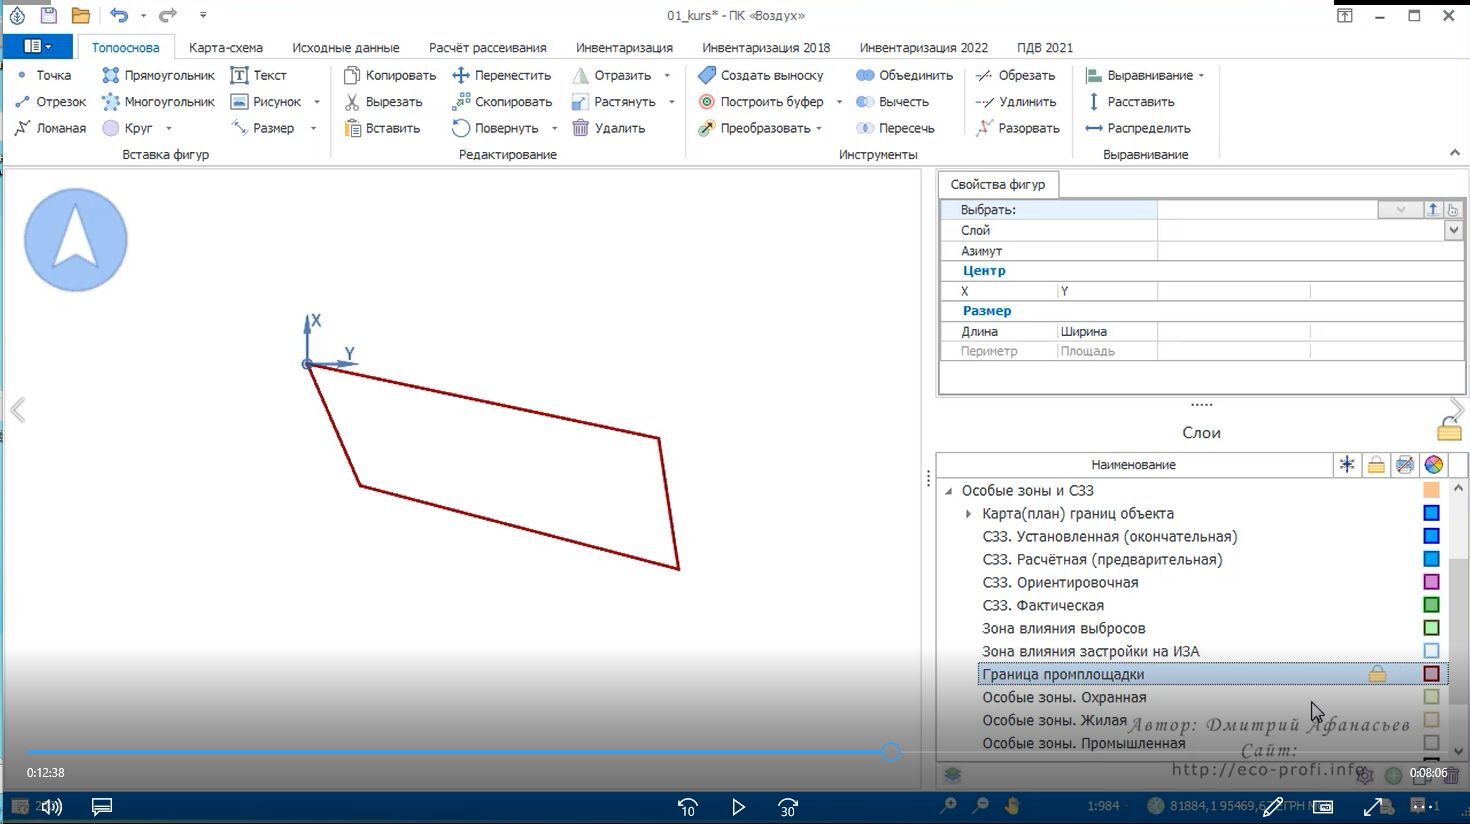Click the freeze column header in layers
Screen dimensions: 1470x824
pos(1347,465)
